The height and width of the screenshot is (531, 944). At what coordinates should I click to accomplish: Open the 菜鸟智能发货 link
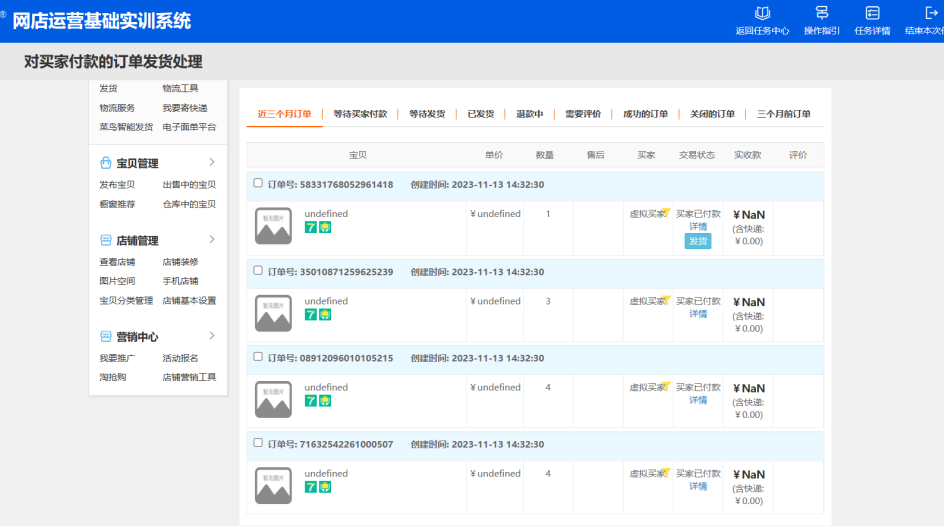click(x=126, y=127)
